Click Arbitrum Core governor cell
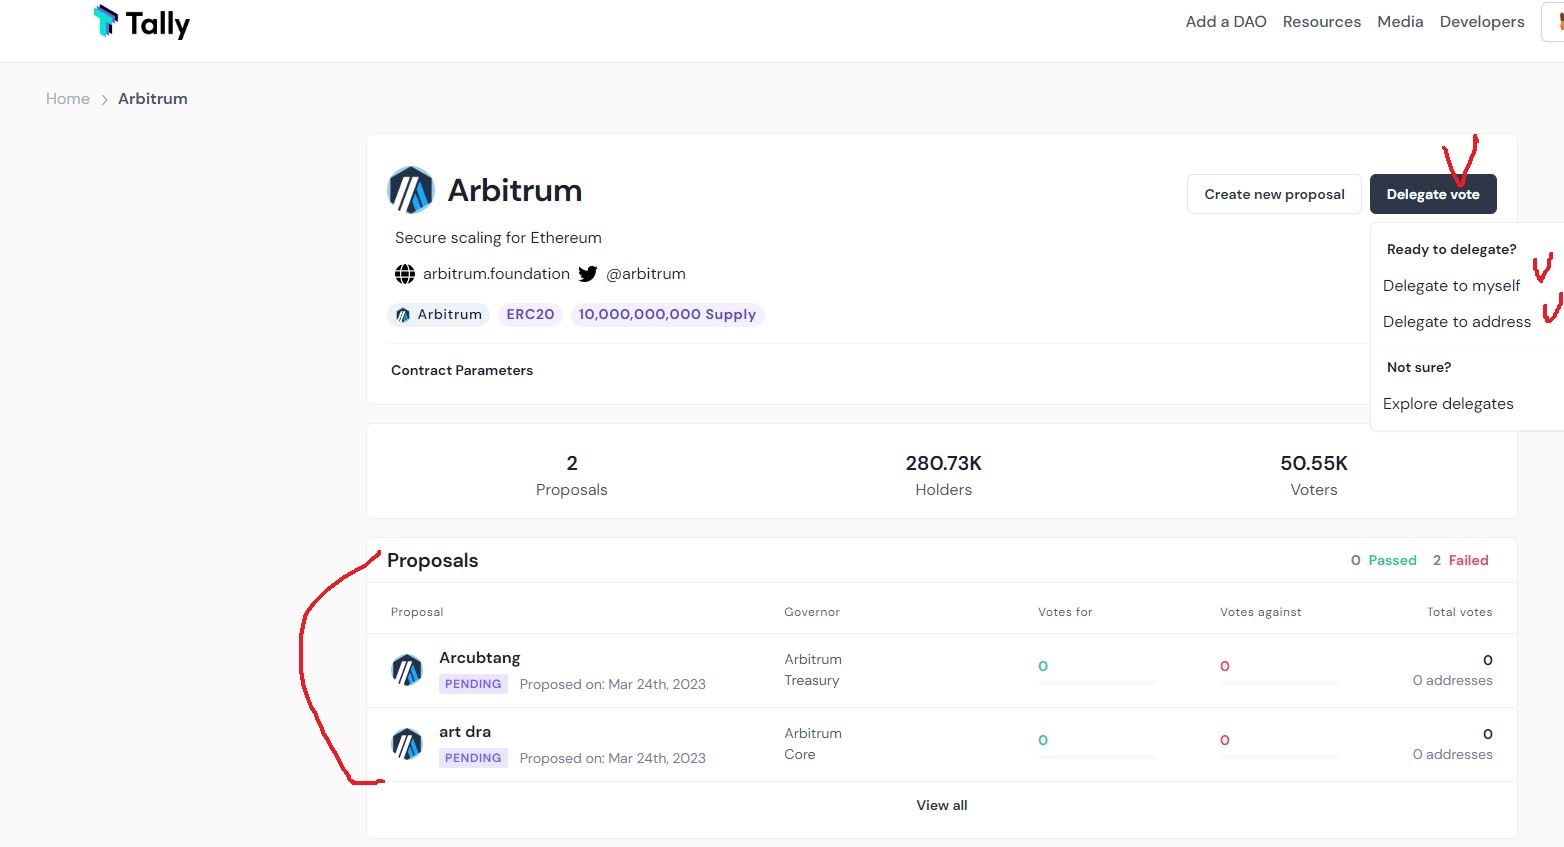1564x847 pixels. 813,744
